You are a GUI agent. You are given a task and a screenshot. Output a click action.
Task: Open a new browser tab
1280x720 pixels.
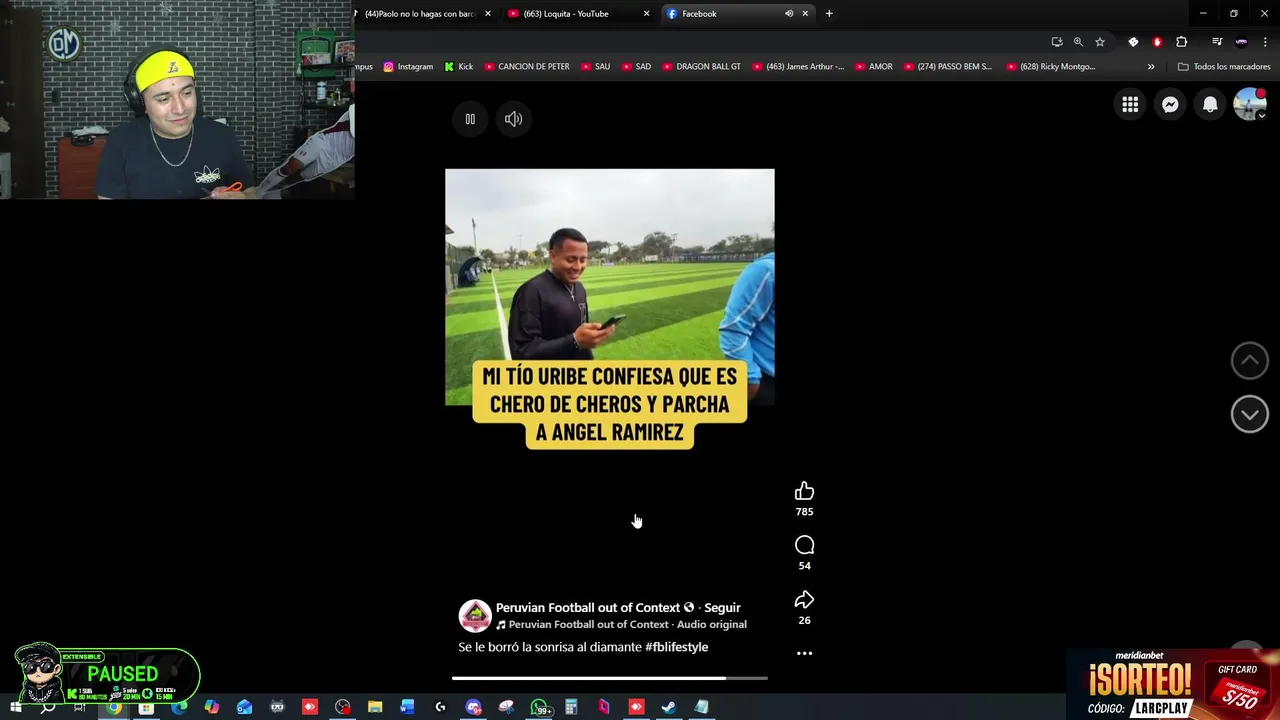(829, 14)
